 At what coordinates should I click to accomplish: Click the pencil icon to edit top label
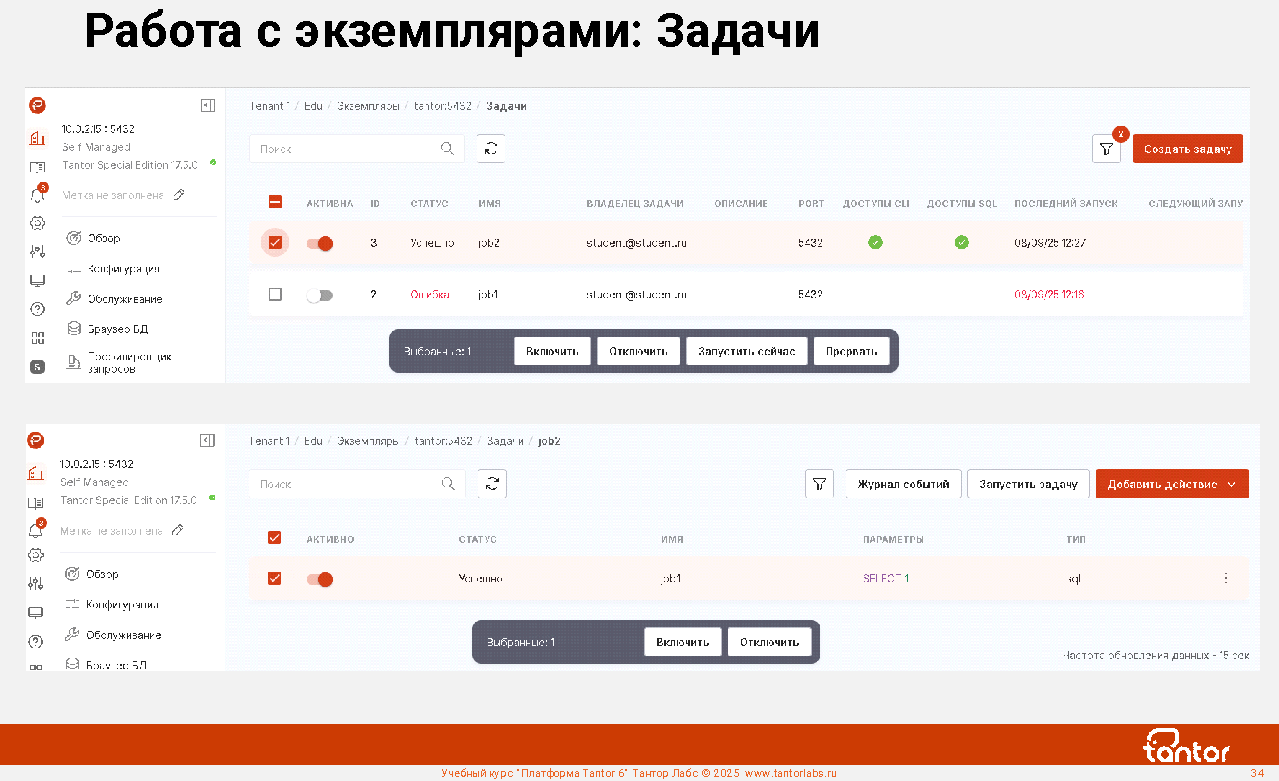tap(179, 195)
